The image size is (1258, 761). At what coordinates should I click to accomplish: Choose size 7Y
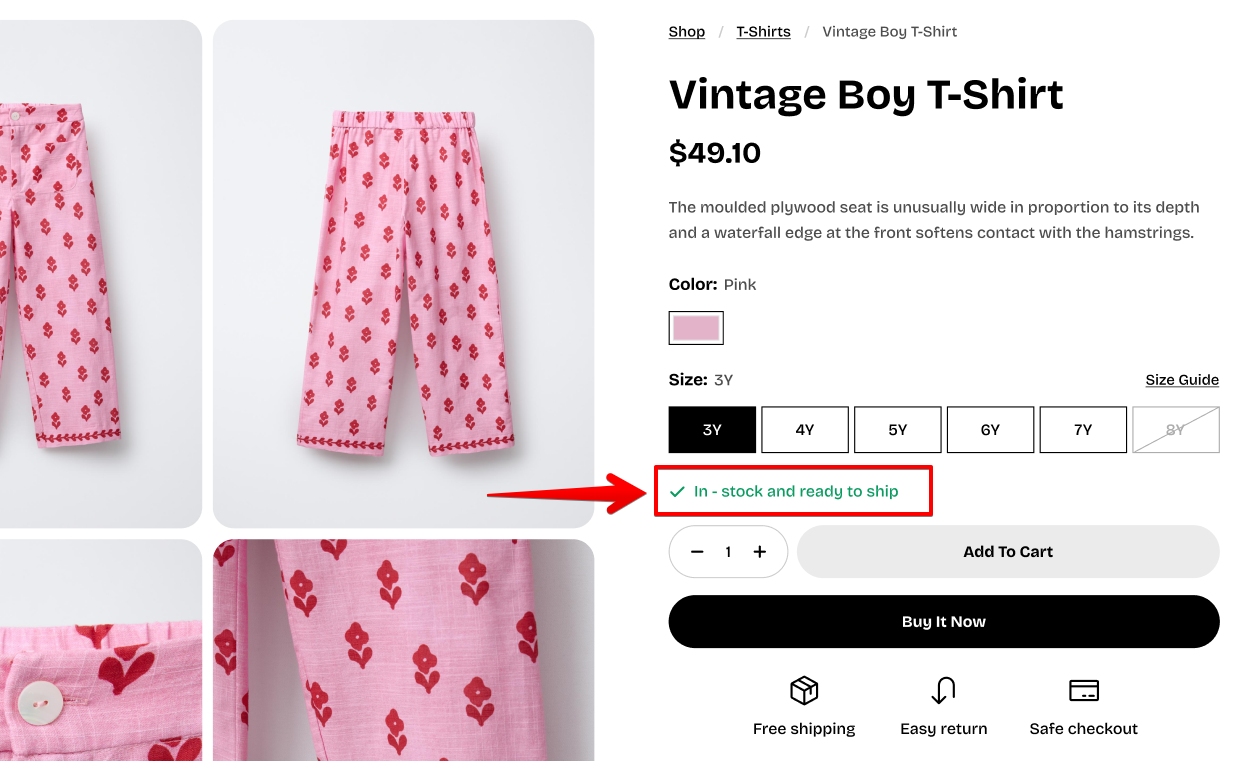click(x=1083, y=430)
